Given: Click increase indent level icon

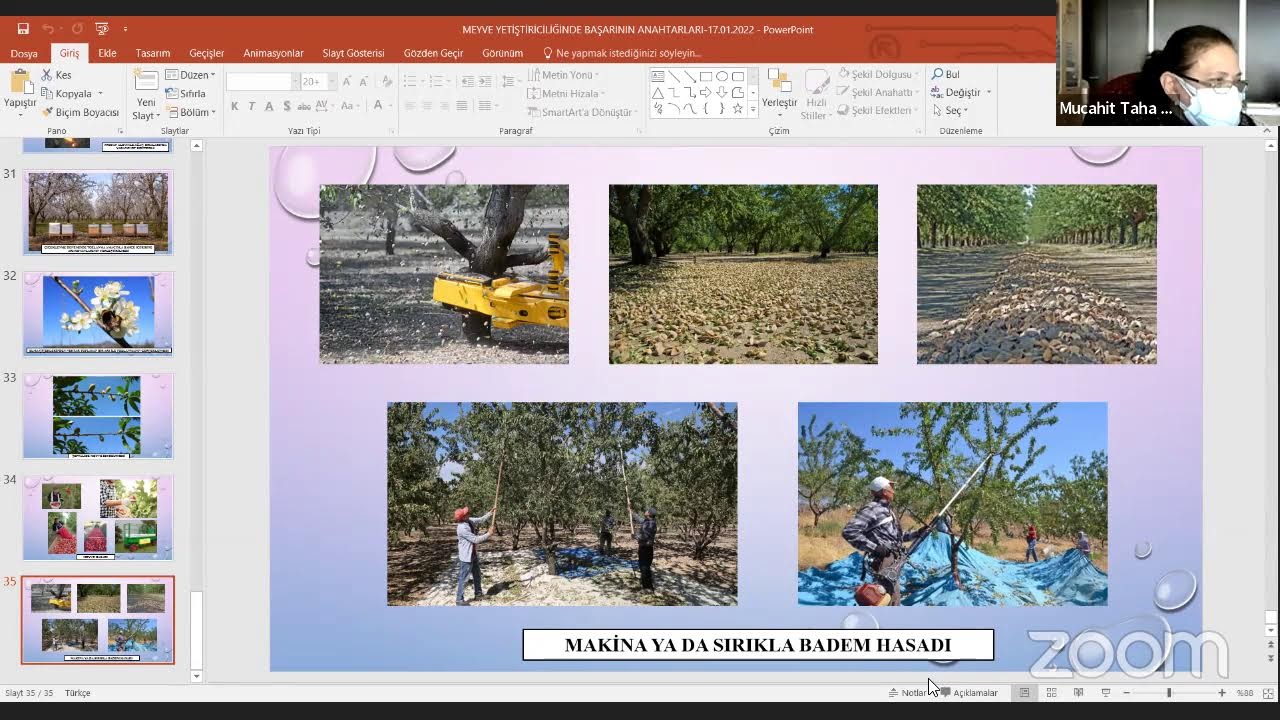Looking at the screenshot, I should point(484,81).
